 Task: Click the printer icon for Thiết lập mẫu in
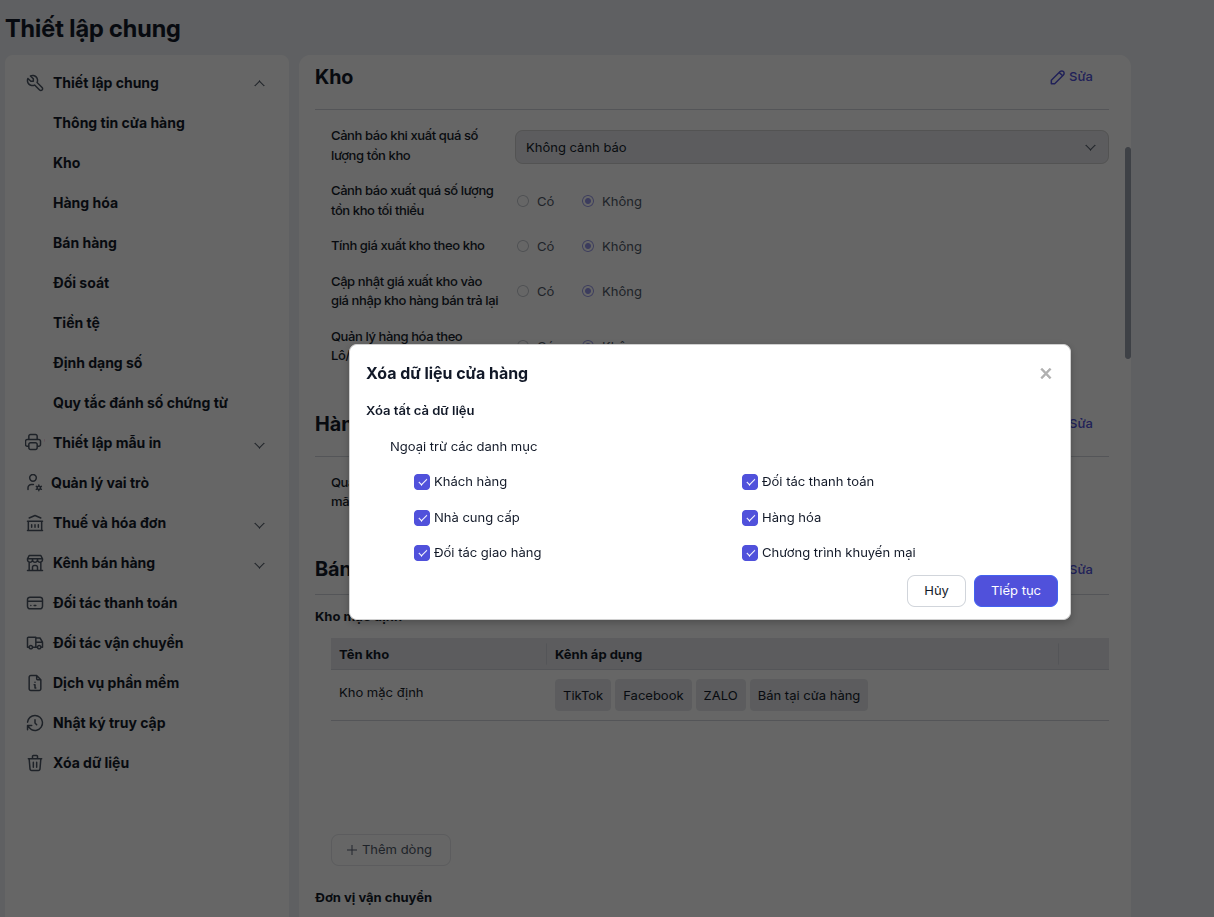[34, 443]
